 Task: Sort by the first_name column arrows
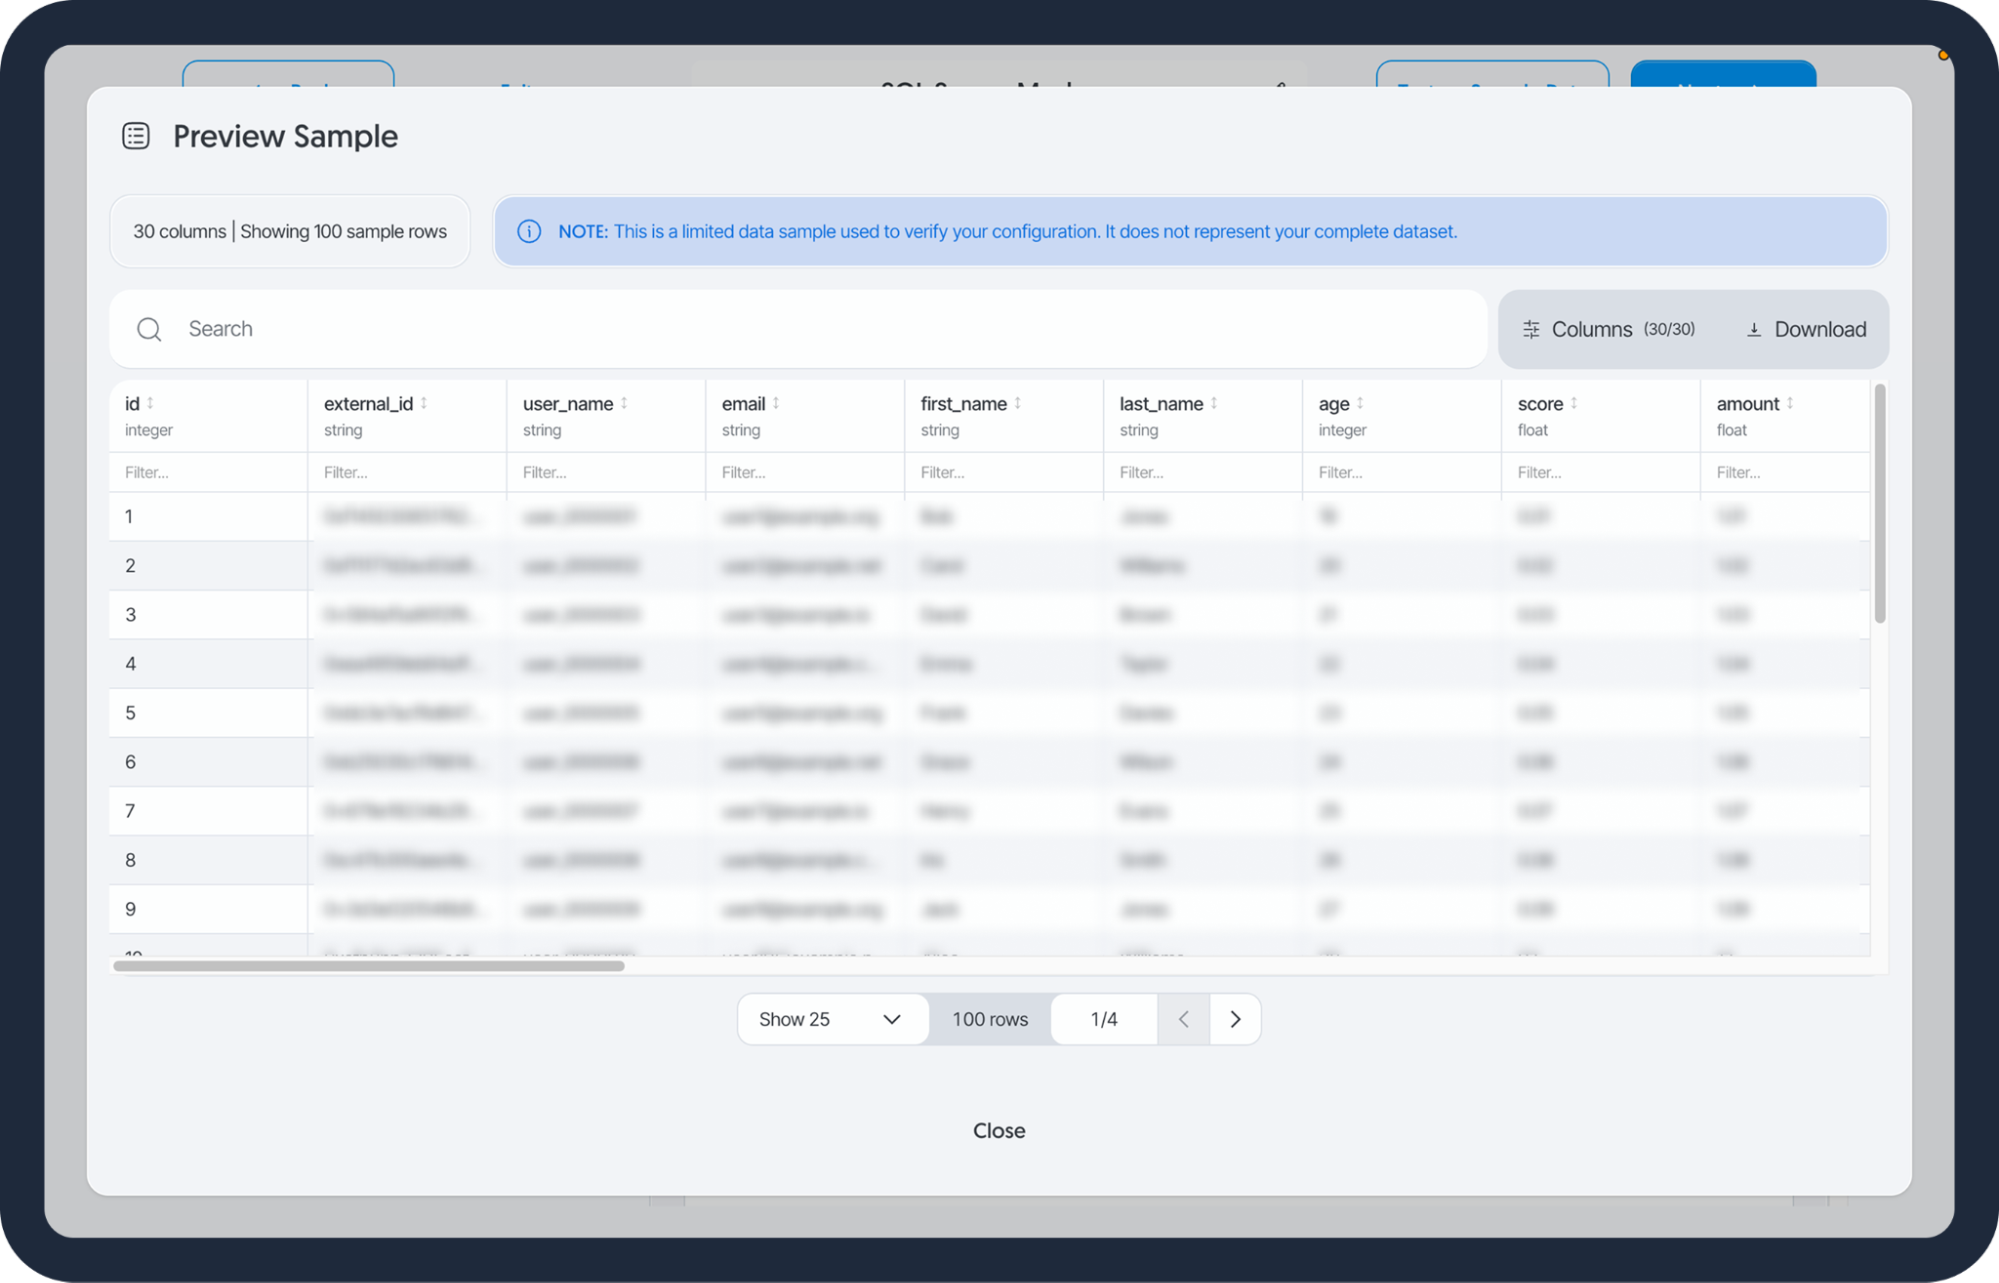(x=1018, y=403)
